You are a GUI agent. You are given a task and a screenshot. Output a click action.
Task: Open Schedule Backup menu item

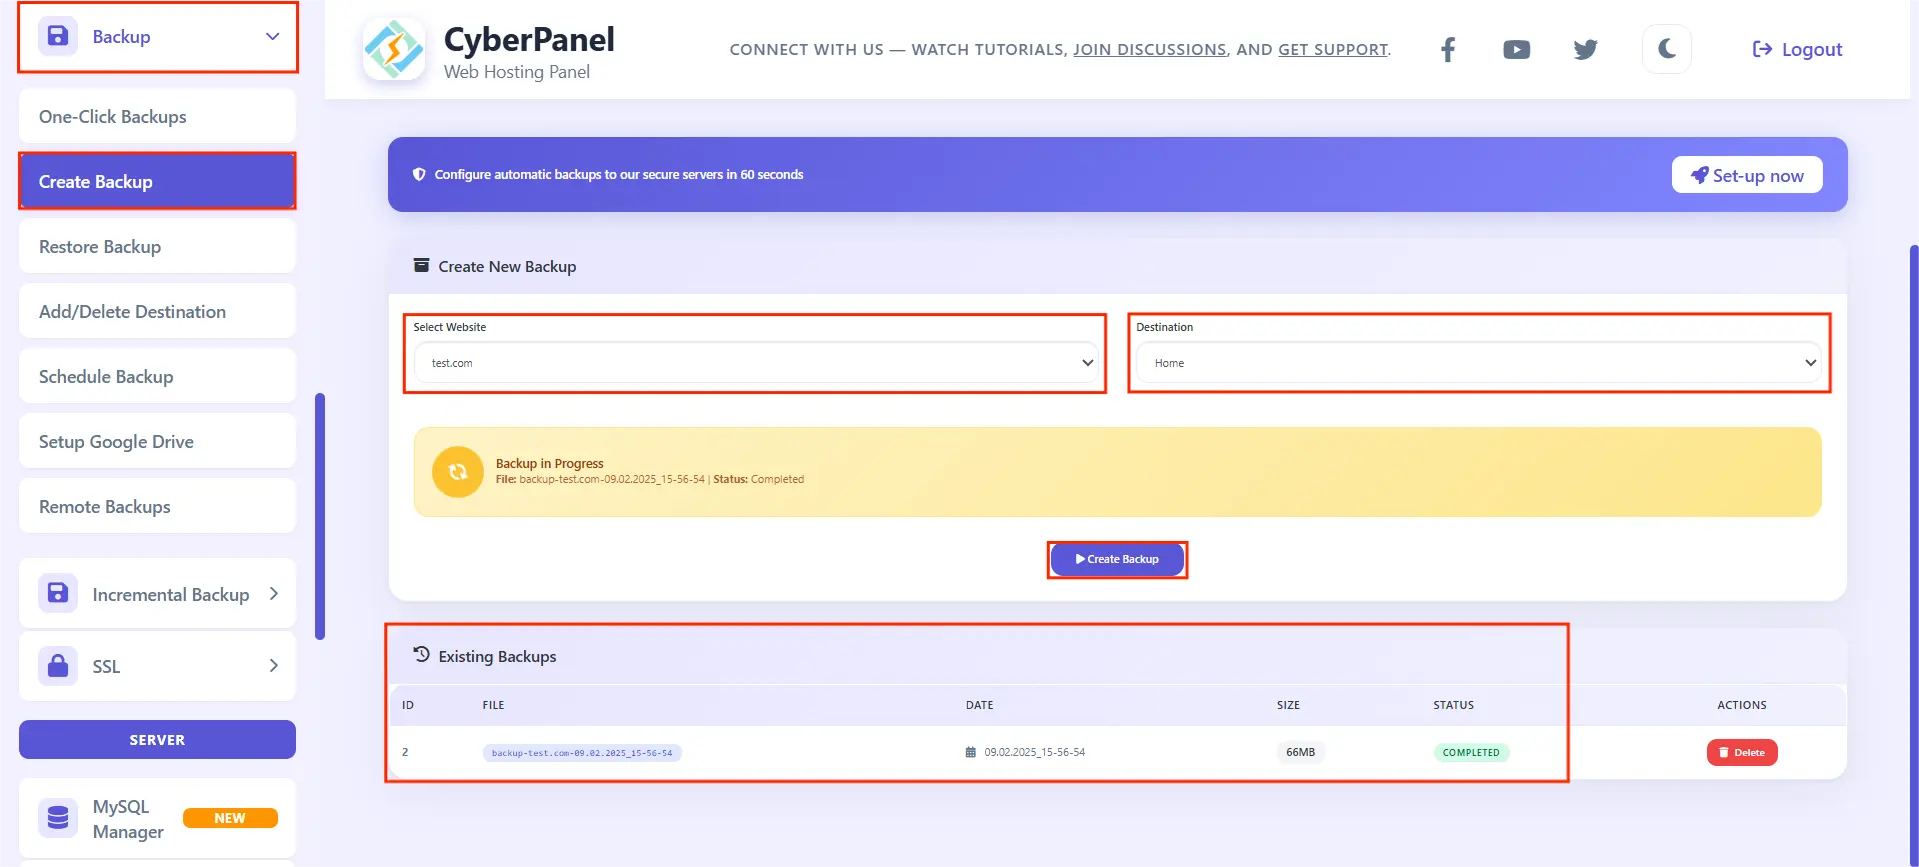[157, 376]
